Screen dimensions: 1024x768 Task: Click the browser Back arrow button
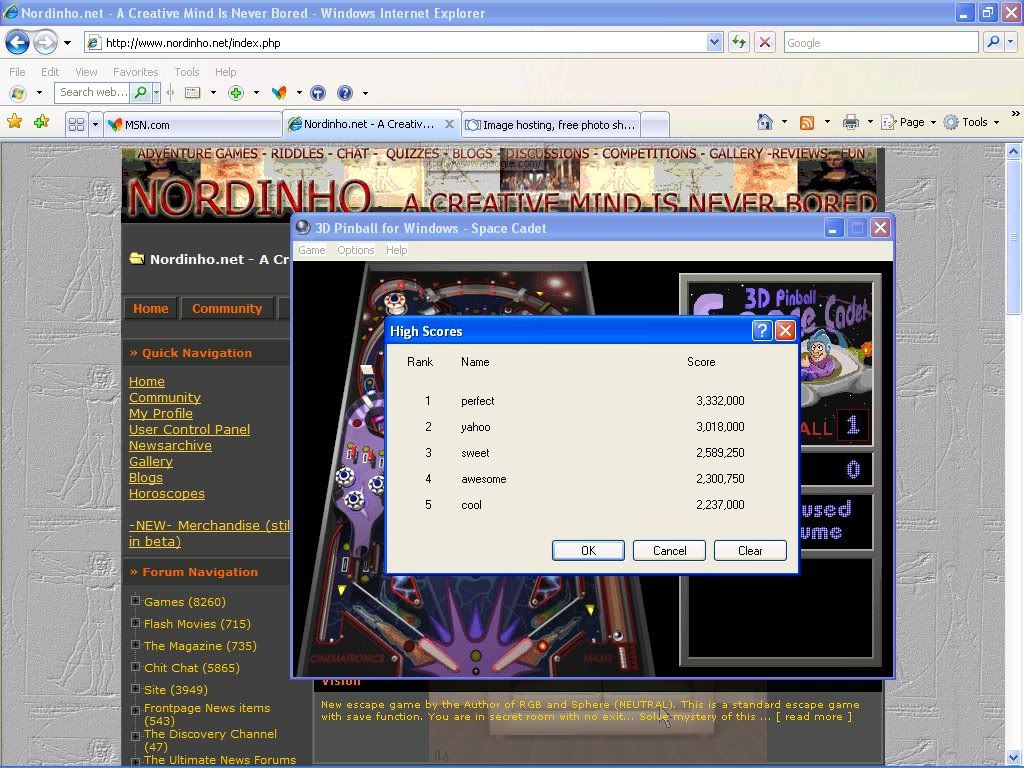17,42
